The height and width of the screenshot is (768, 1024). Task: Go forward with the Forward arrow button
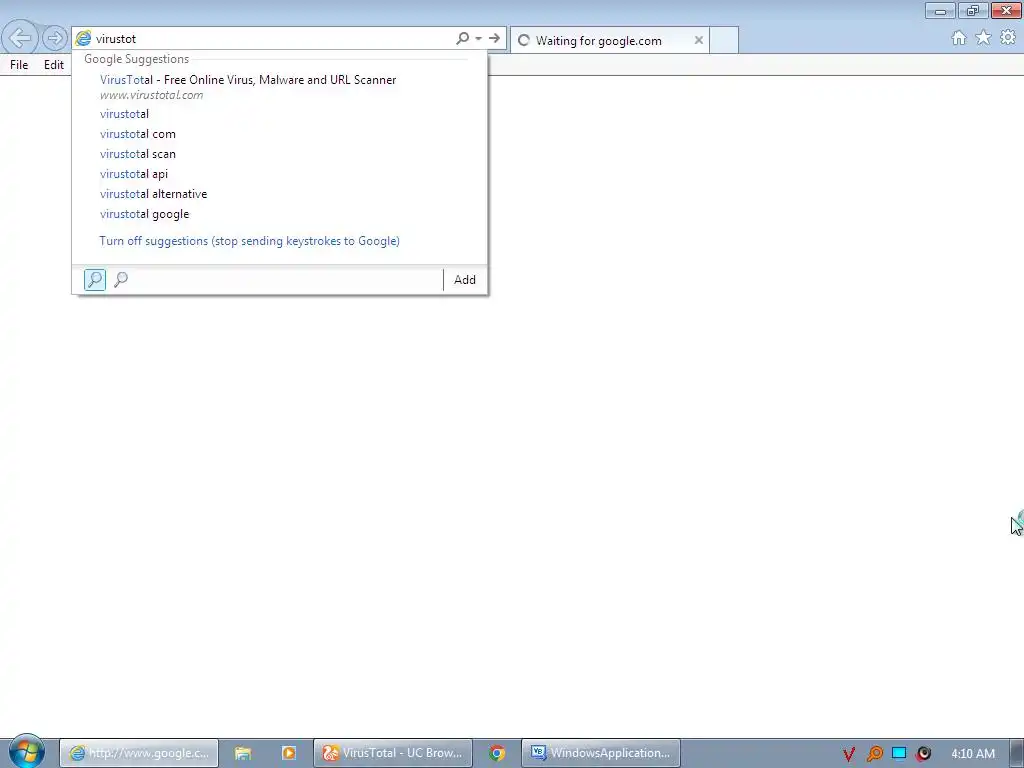coord(55,38)
